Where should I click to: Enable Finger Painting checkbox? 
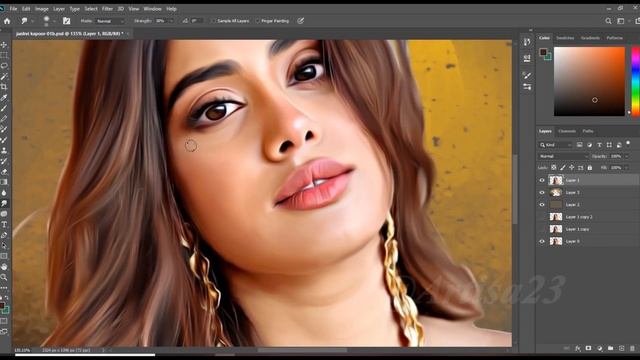pyautogui.click(x=257, y=21)
